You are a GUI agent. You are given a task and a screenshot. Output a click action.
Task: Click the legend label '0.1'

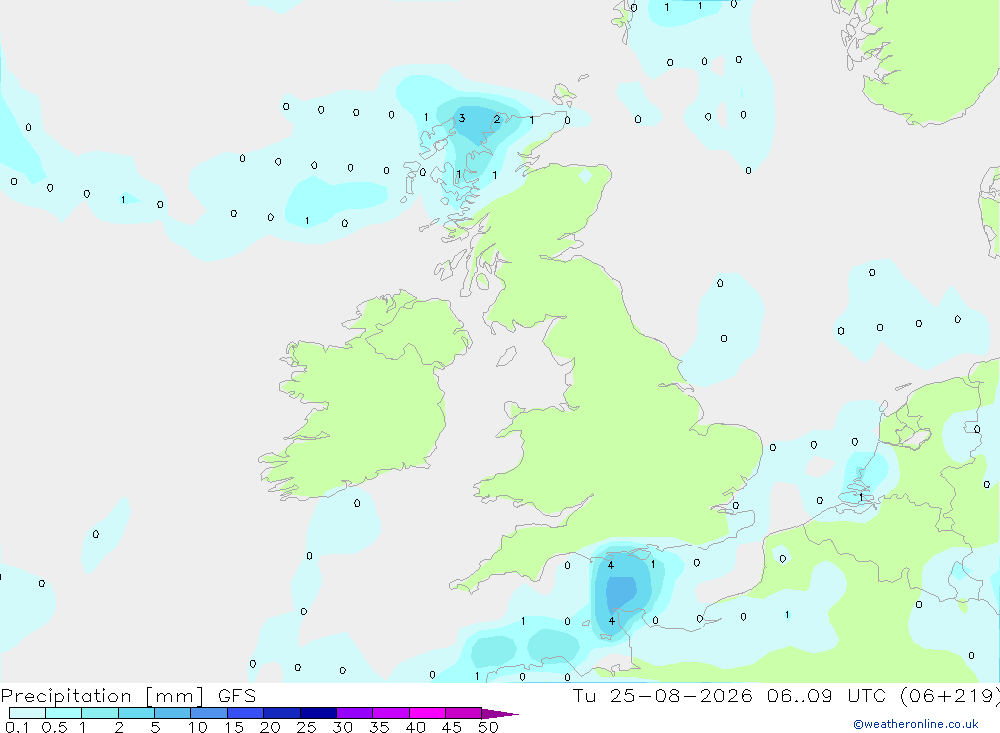17,727
